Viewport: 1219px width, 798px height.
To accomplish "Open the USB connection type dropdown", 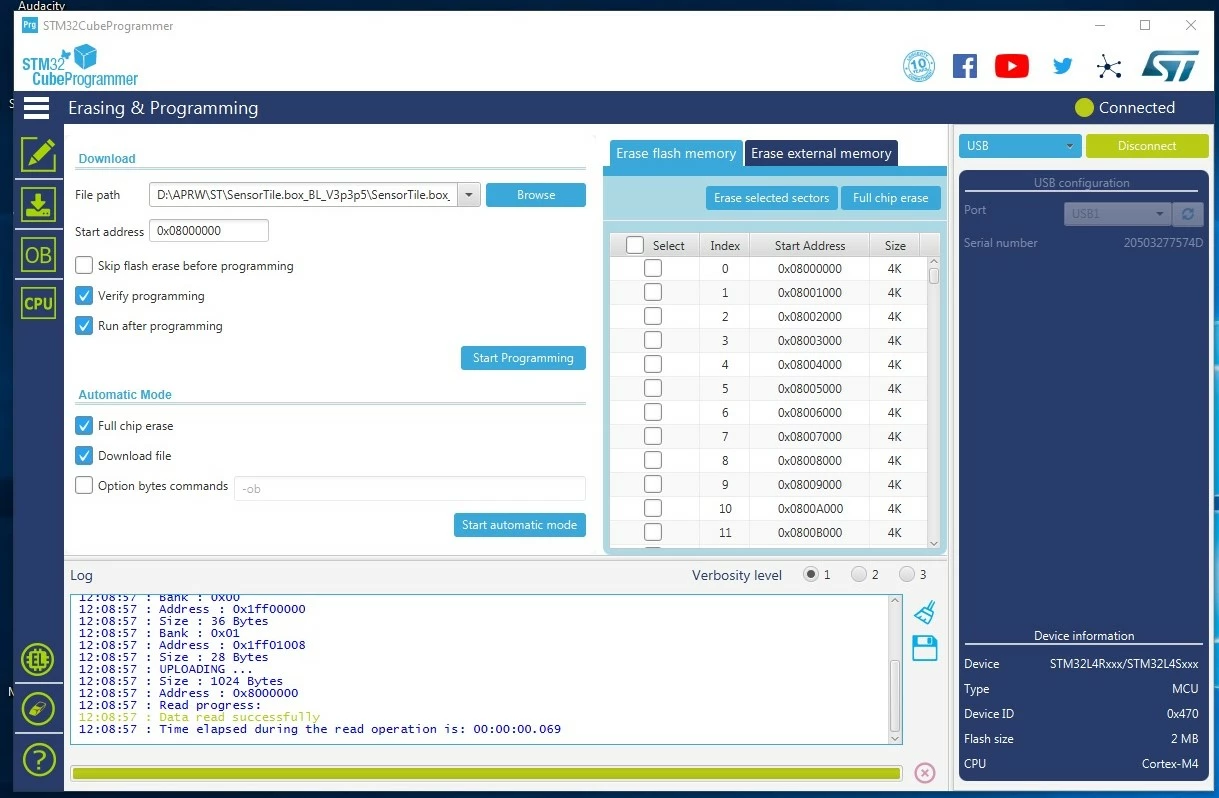I will (x=1020, y=146).
